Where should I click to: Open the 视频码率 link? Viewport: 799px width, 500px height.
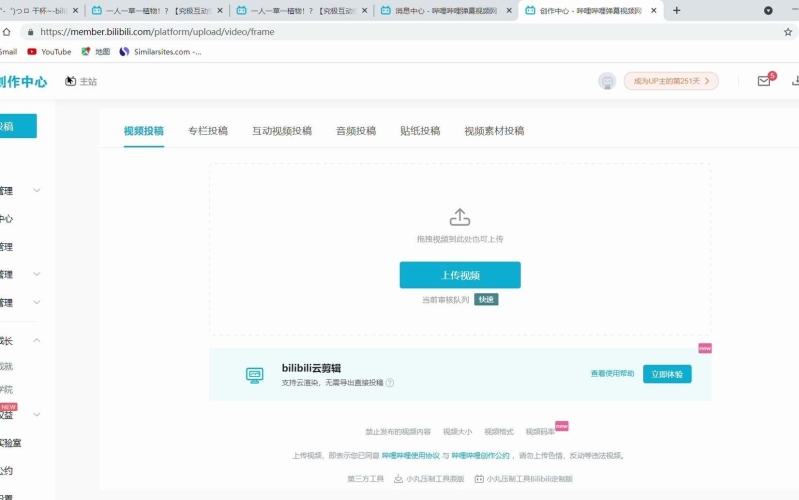[540, 432]
